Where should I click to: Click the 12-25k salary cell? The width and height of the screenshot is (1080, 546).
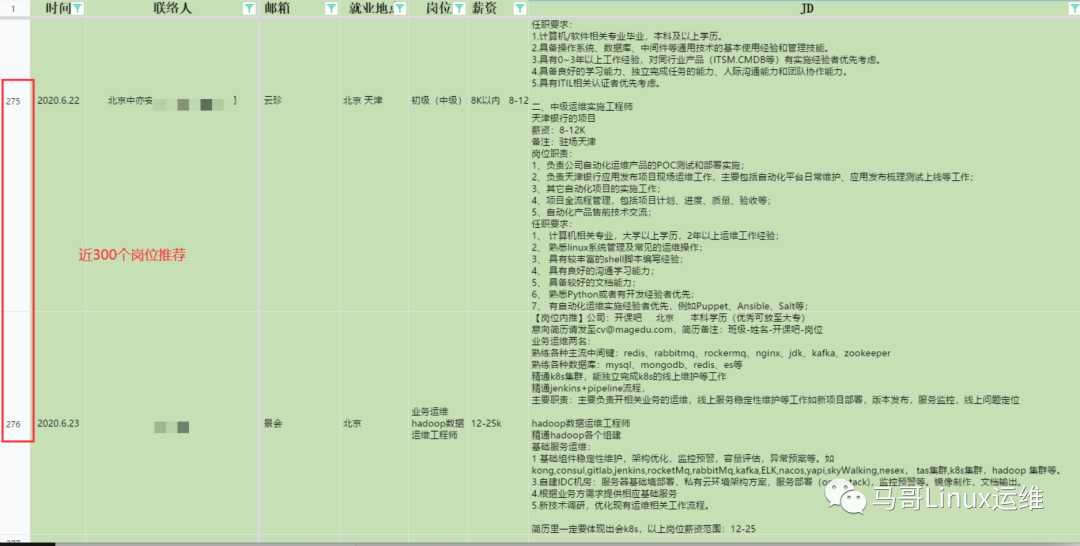[498, 423]
